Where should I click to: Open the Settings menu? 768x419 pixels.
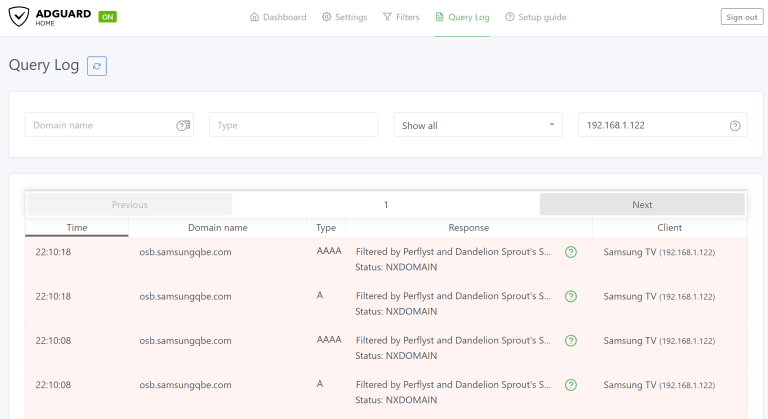(x=344, y=17)
